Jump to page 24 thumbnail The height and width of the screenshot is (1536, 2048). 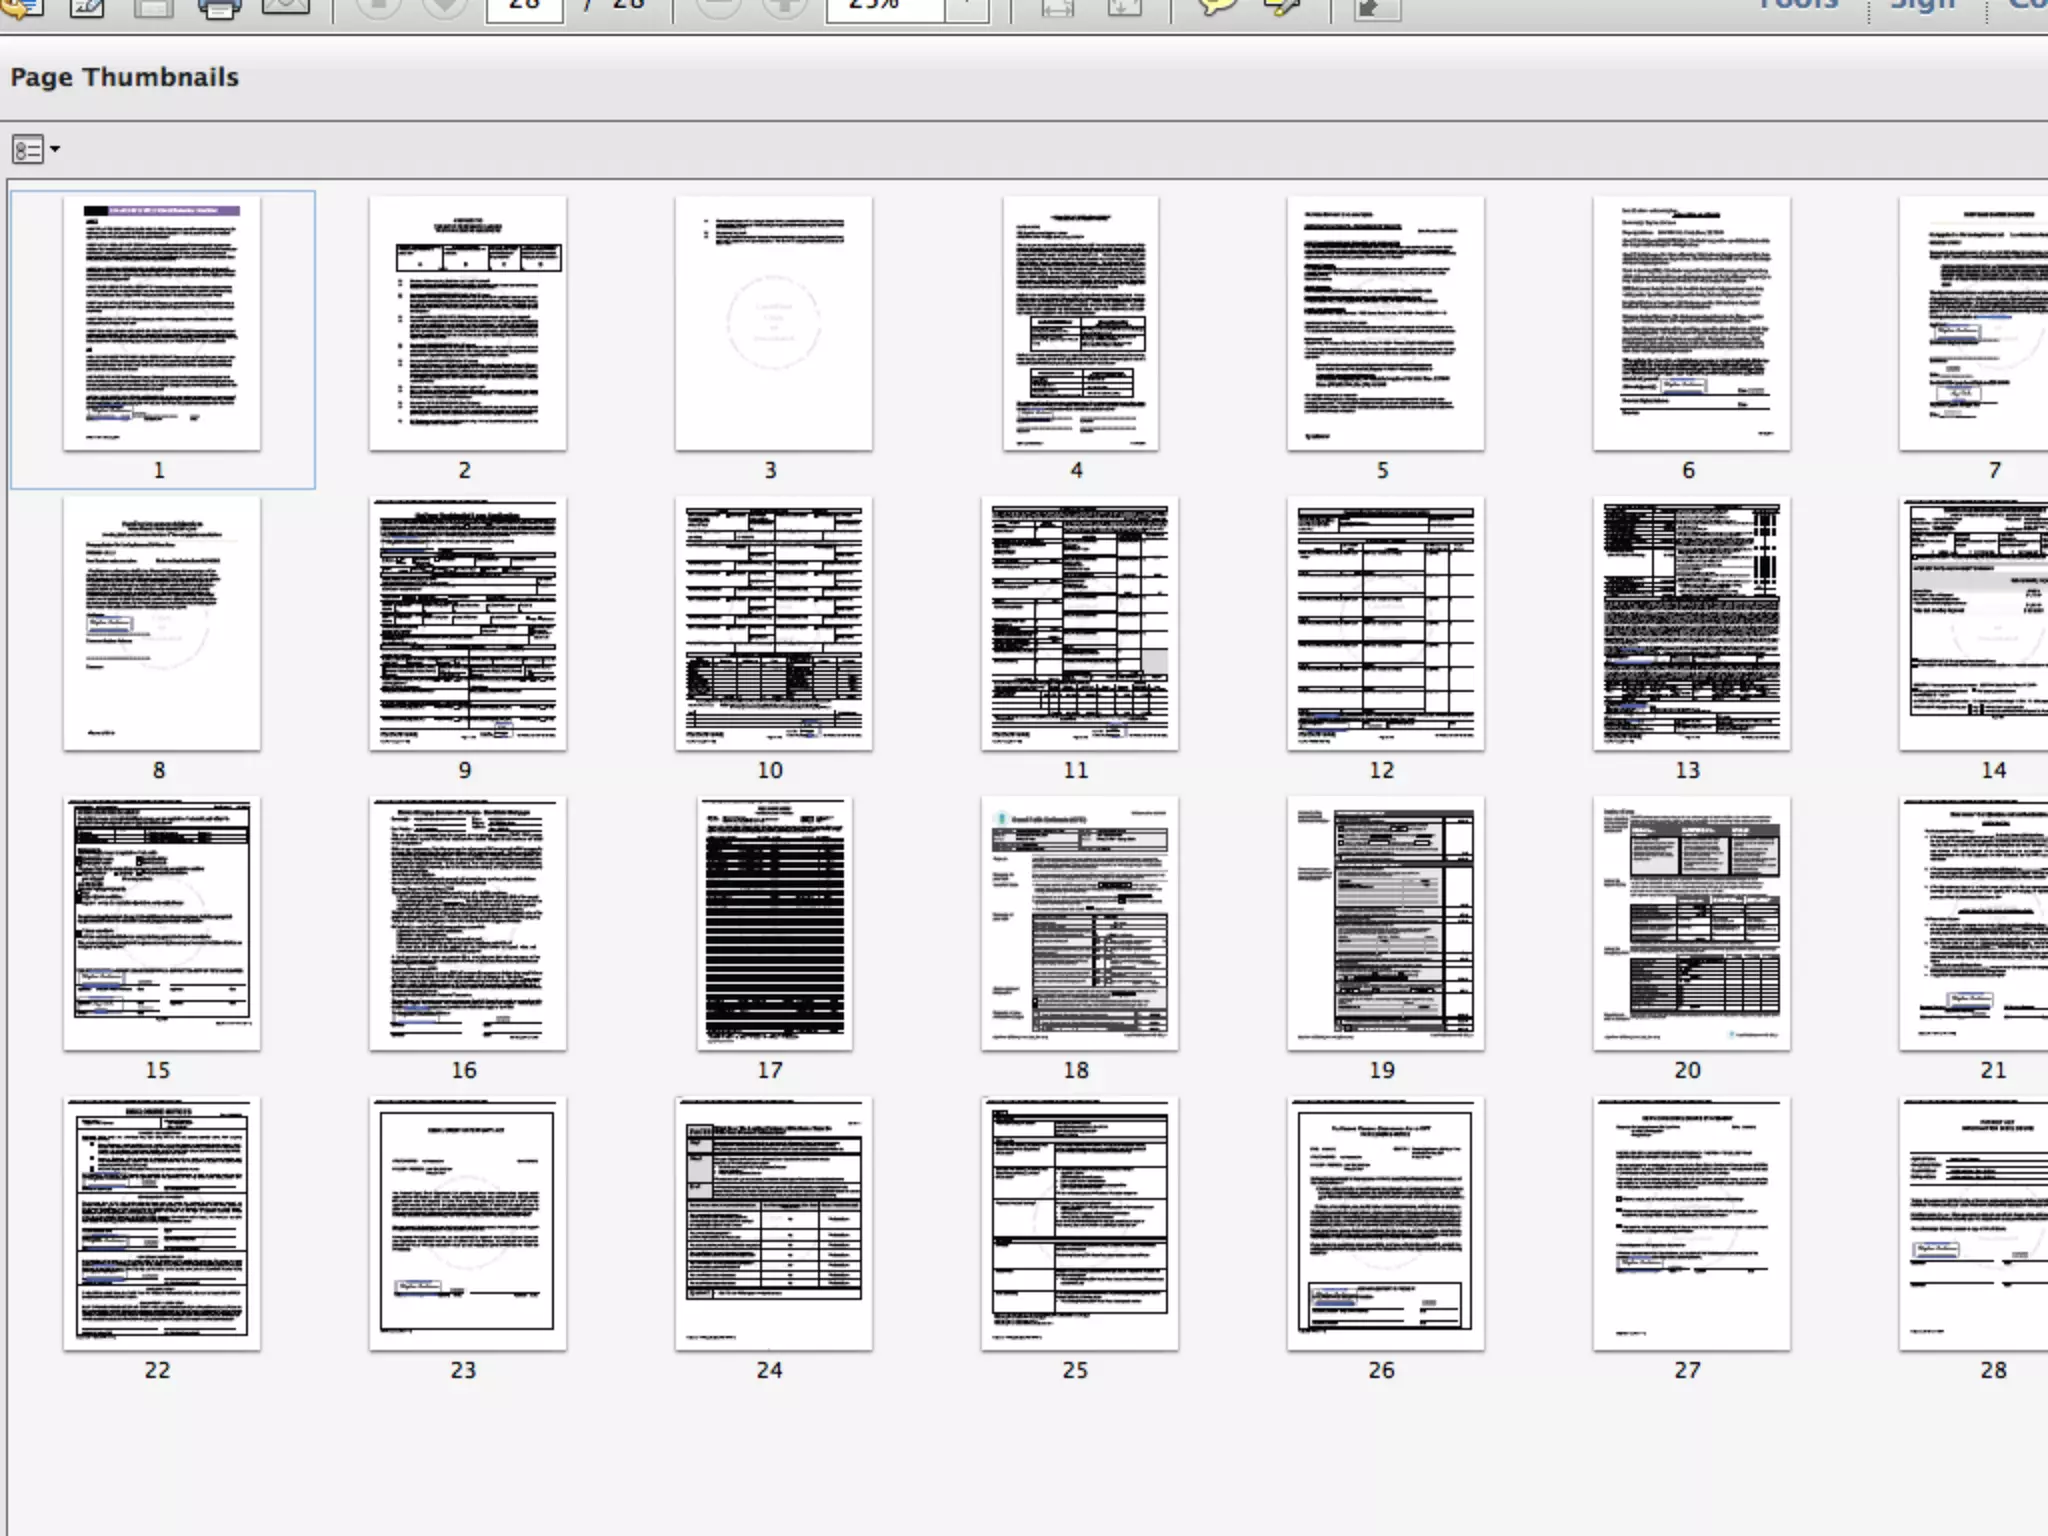pyautogui.click(x=773, y=1223)
